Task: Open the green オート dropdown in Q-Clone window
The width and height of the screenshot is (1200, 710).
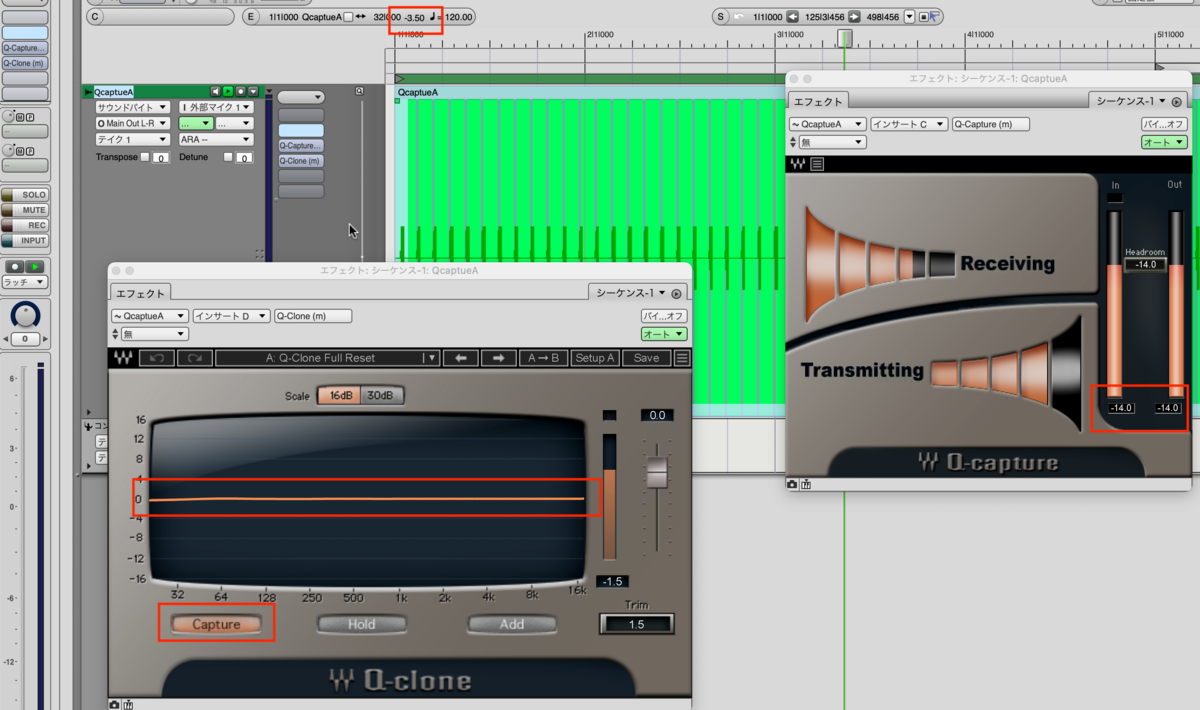Action: pos(664,334)
